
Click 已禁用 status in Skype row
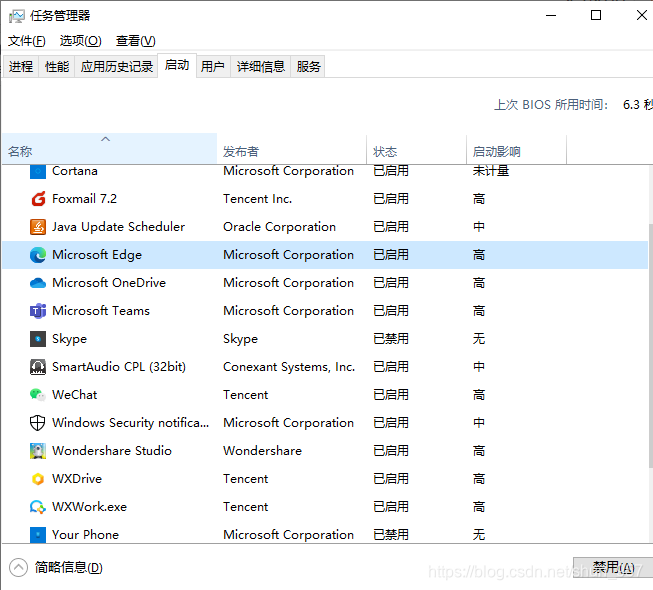pos(391,339)
